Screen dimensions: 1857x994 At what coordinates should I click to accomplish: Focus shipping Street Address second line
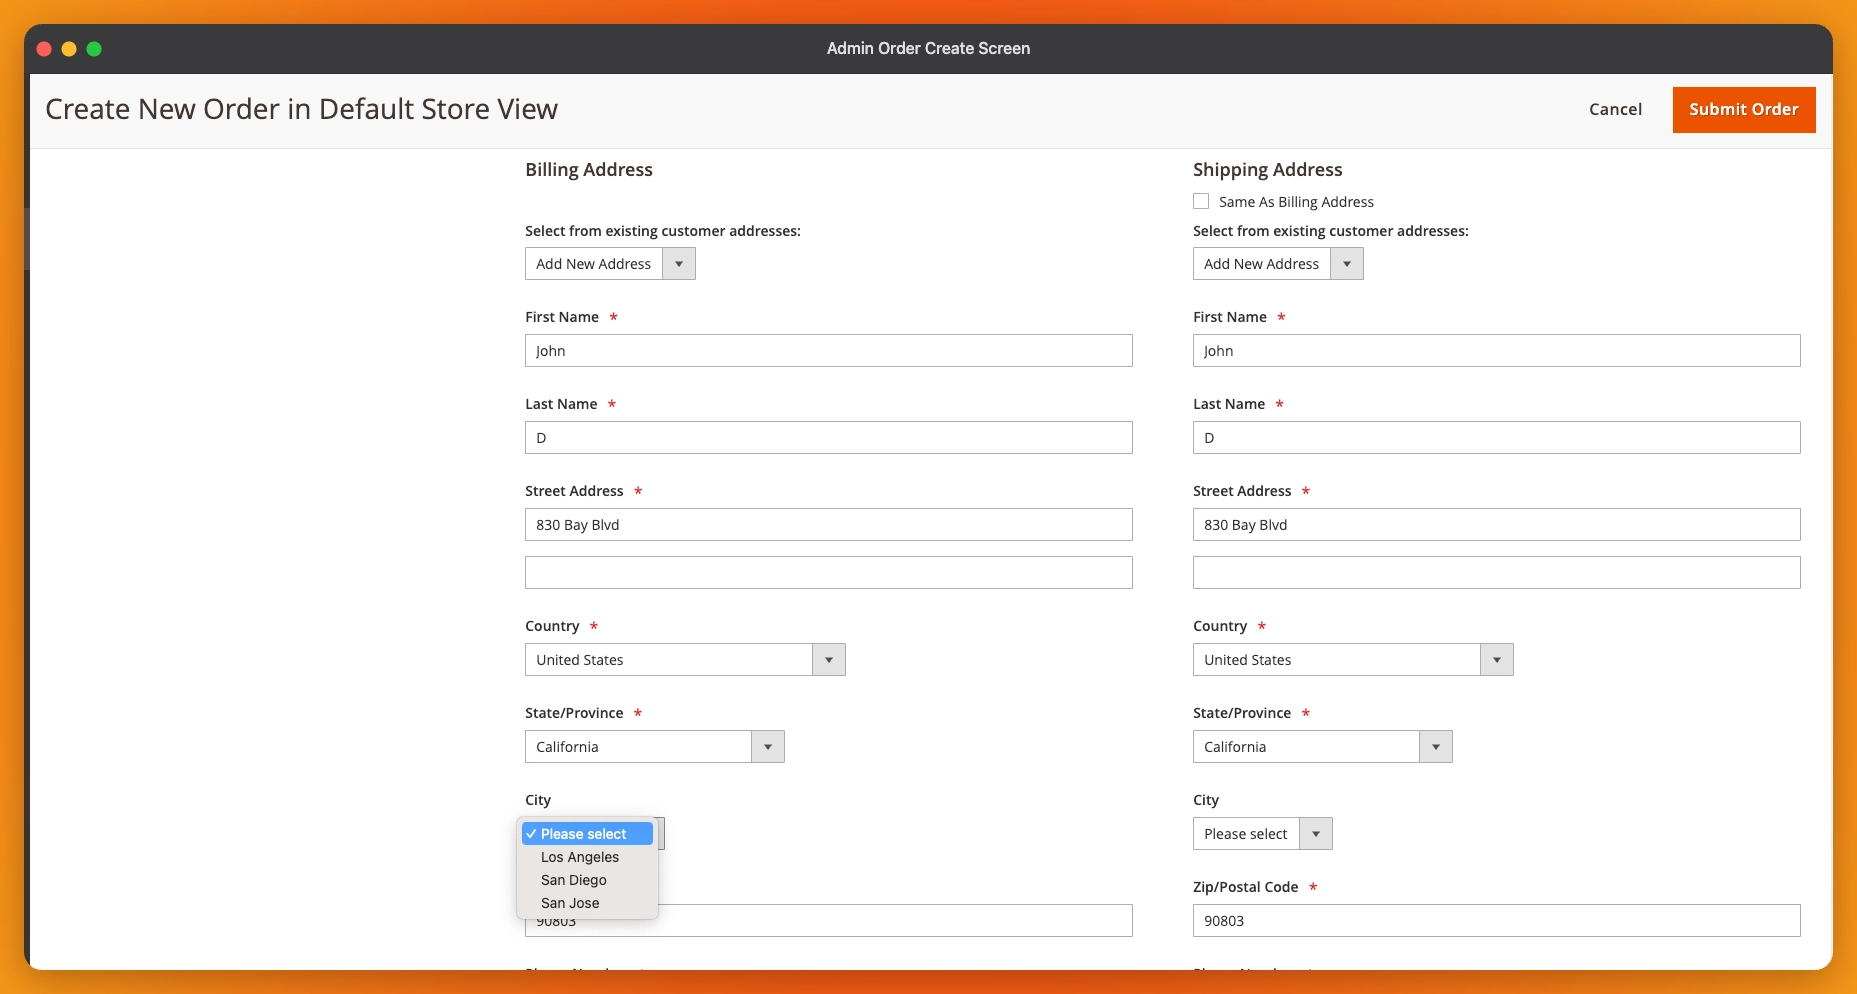pos(1497,573)
